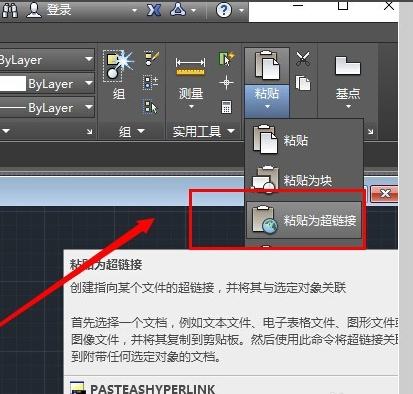This screenshot has height=394, width=413.
Task: Click the 测量 measure ruler icon
Action: coord(190,66)
